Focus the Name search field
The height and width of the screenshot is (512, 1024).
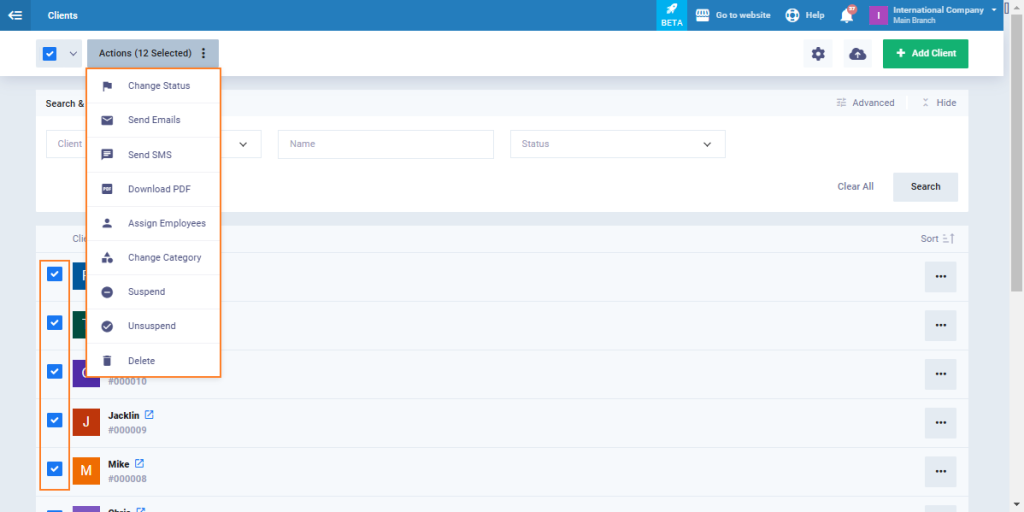(x=385, y=144)
